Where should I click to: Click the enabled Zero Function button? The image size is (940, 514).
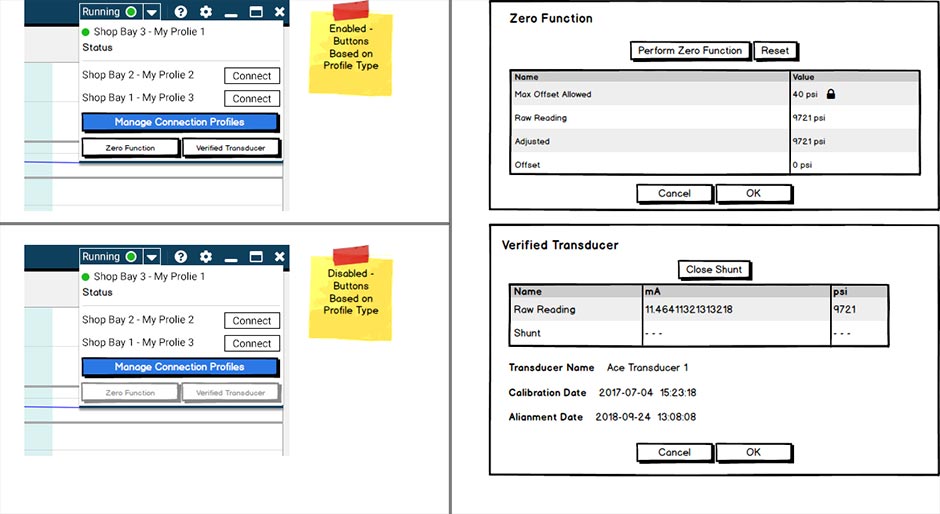[x=131, y=148]
